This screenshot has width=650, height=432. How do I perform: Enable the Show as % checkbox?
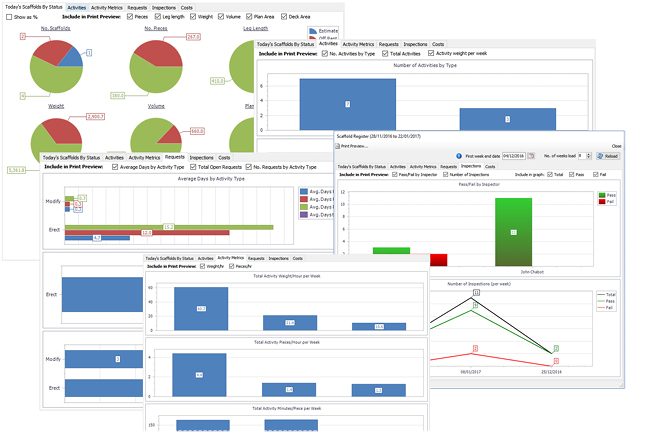pyautogui.click(x=9, y=17)
